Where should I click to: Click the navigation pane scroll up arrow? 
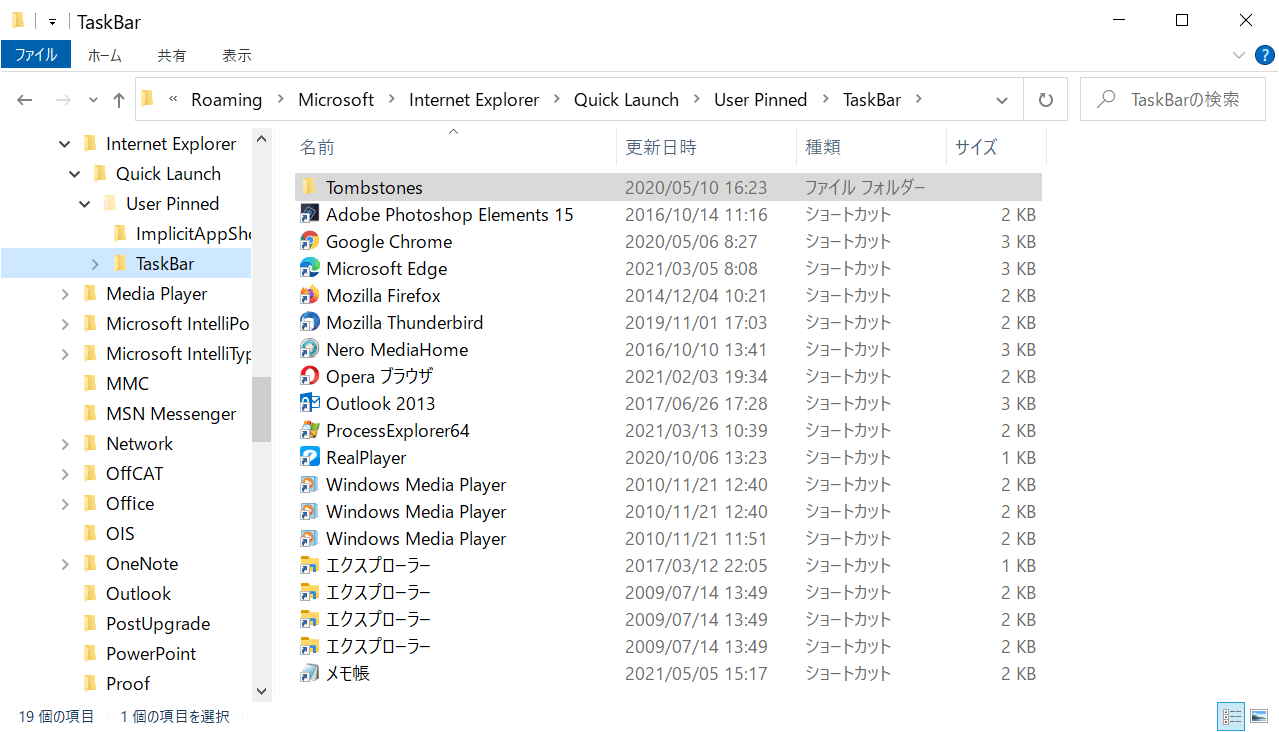262,139
